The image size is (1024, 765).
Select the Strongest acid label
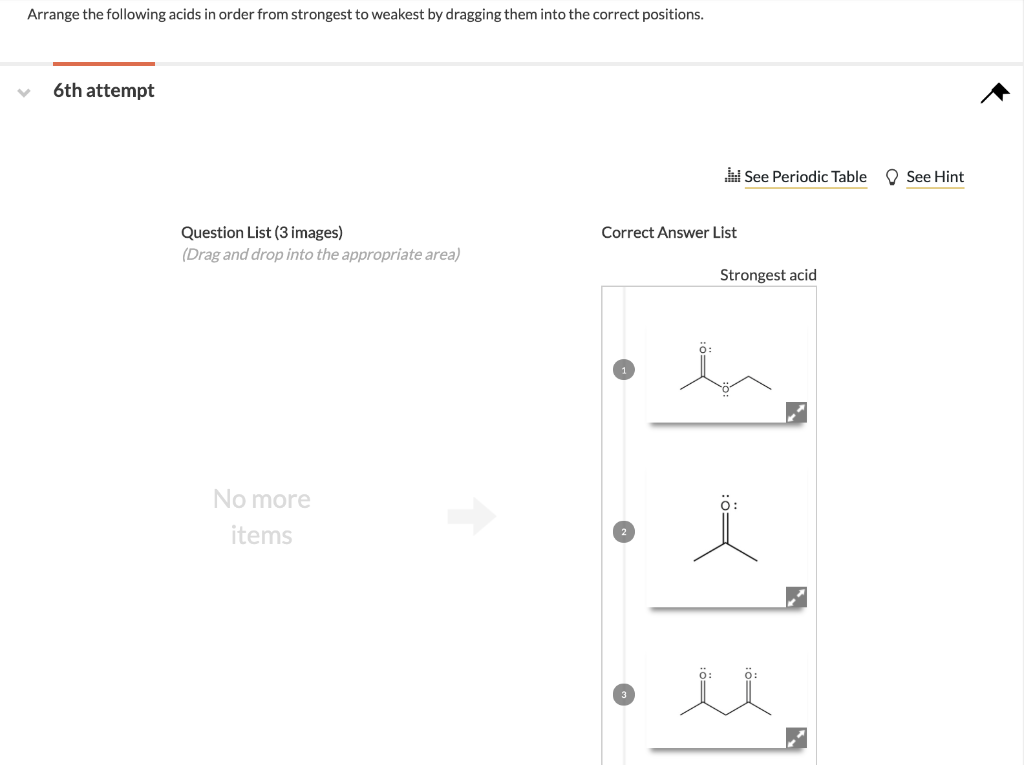point(768,274)
